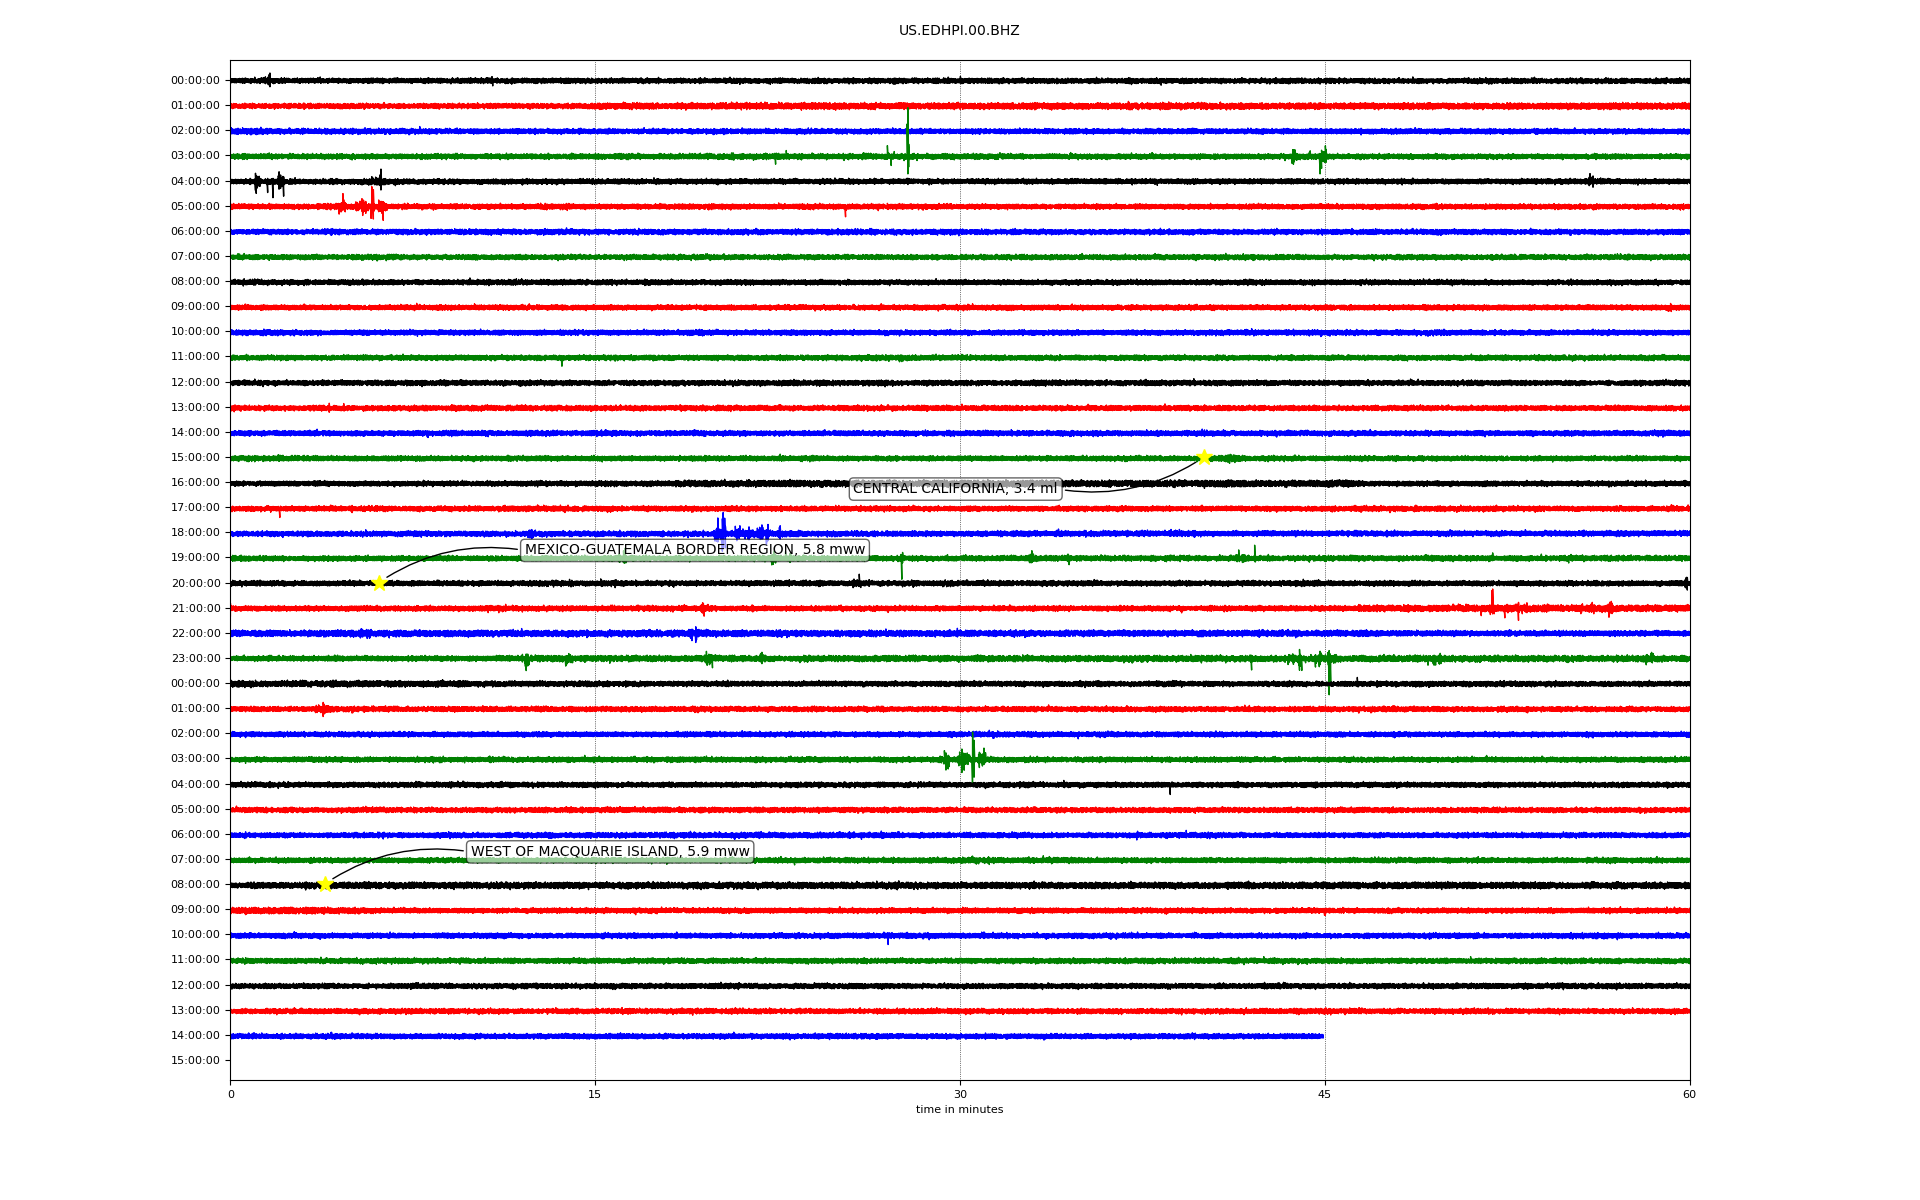This screenshot has height=1200, width=1920.
Task: Click the 'time in minutes' axis label
Action: tap(958, 1109)
